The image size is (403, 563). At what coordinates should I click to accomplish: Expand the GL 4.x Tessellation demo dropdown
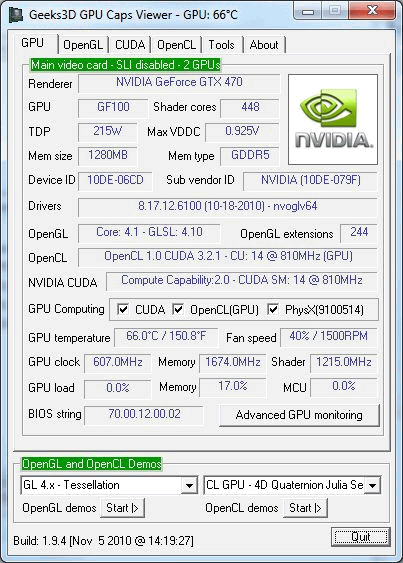coord(189,485)
